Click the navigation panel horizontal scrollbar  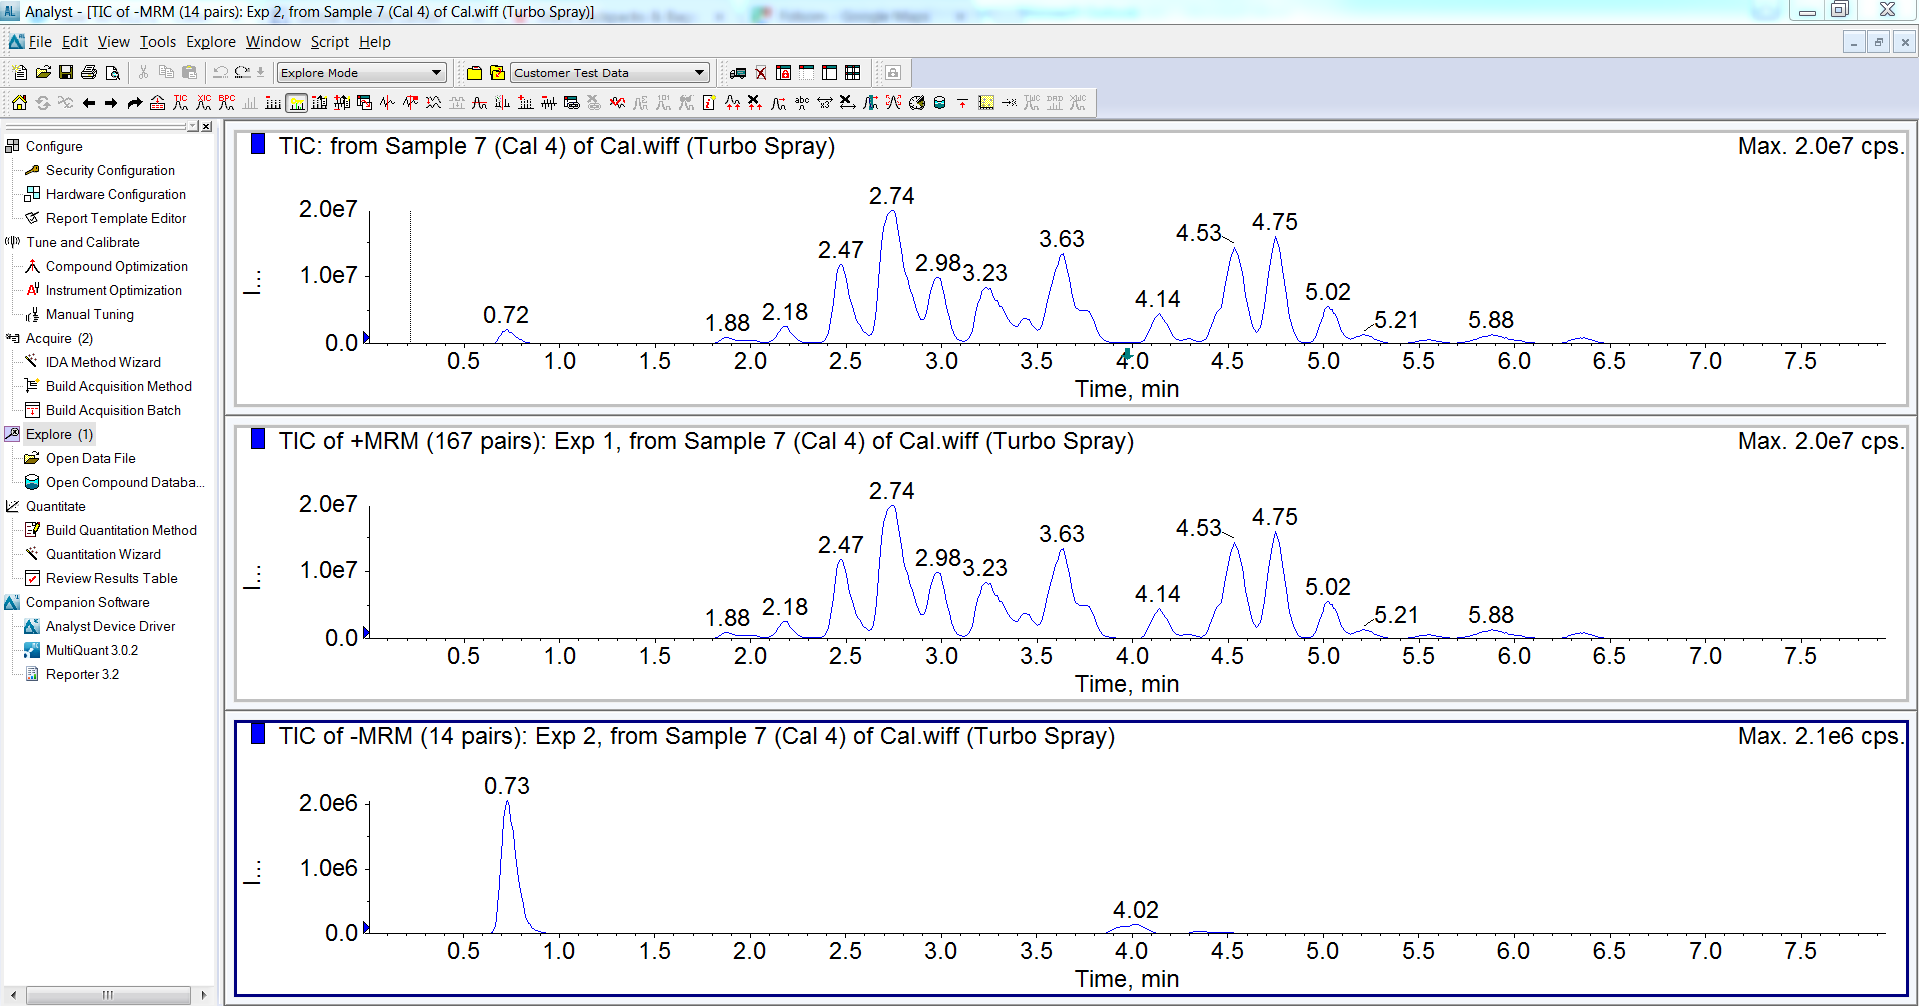point(108,995)
